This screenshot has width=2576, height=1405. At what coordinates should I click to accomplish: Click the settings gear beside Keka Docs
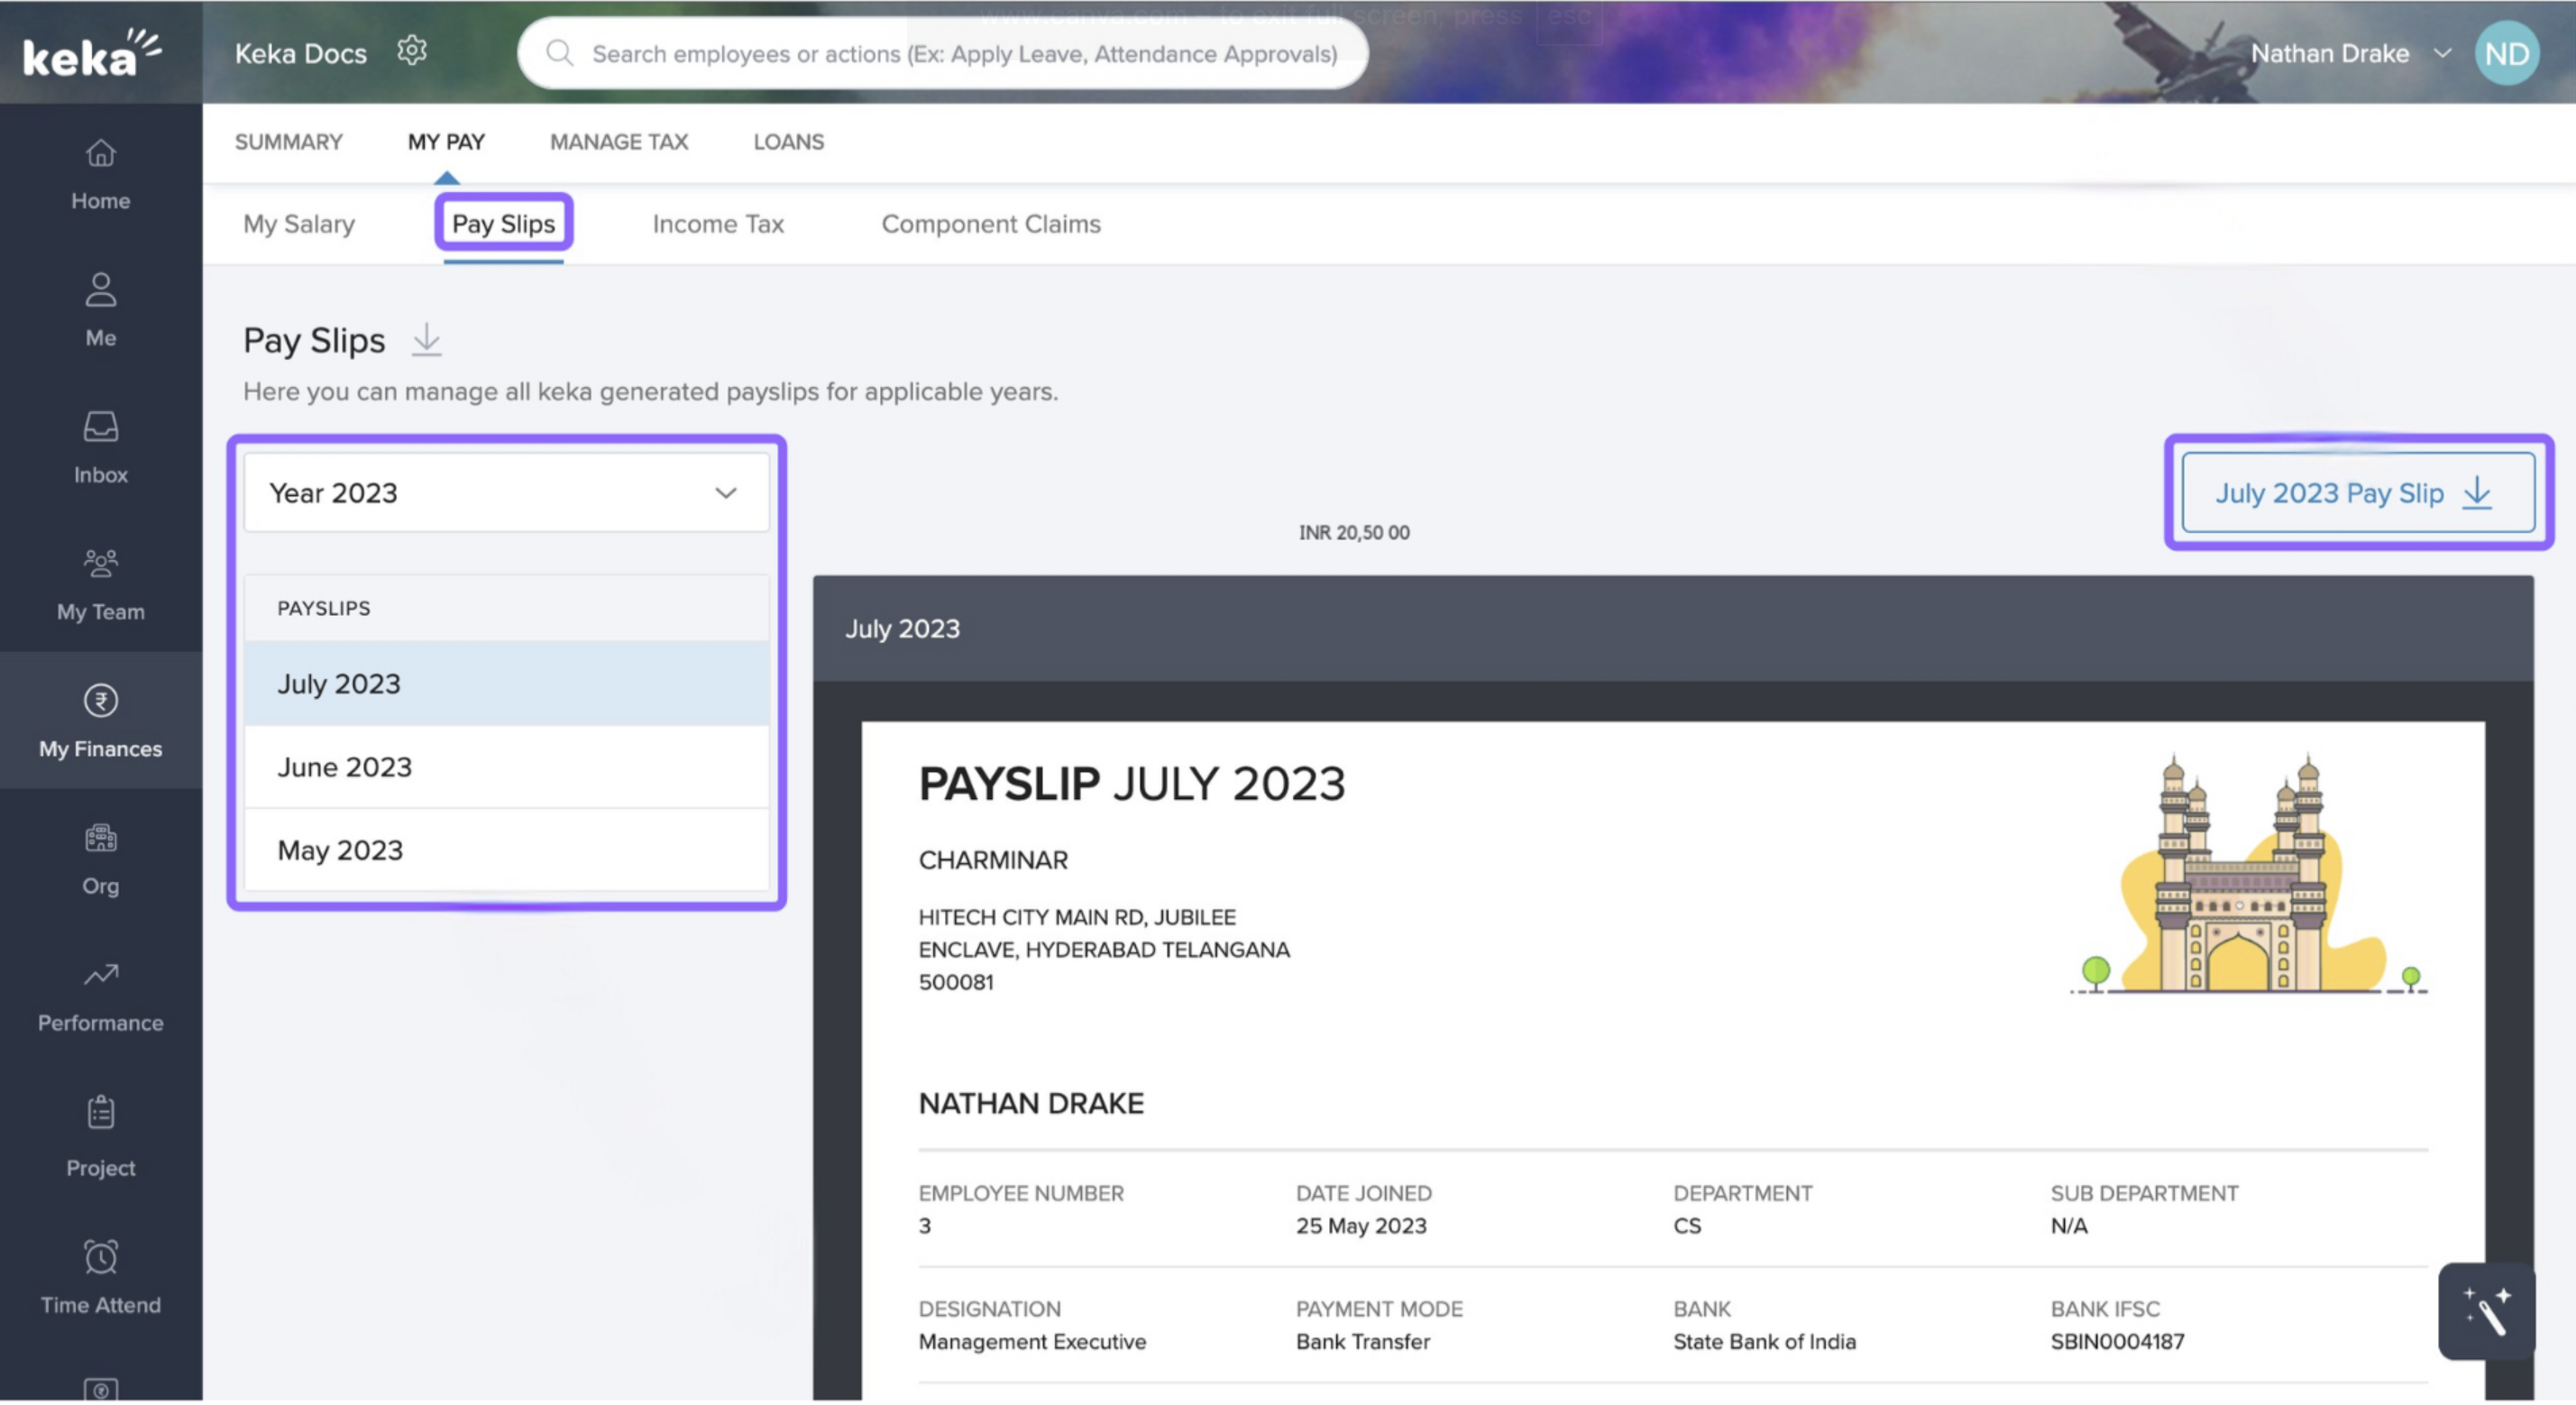(412, 51)
